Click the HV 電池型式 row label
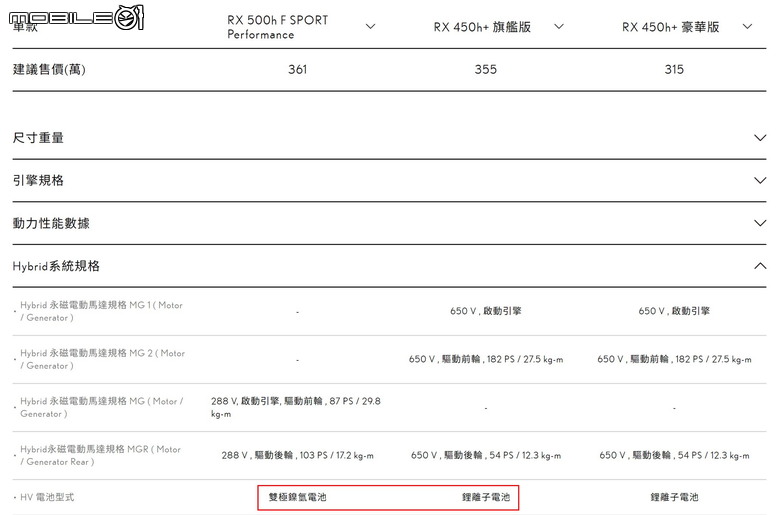The image size is (780, 515). (x=47, y=497)
